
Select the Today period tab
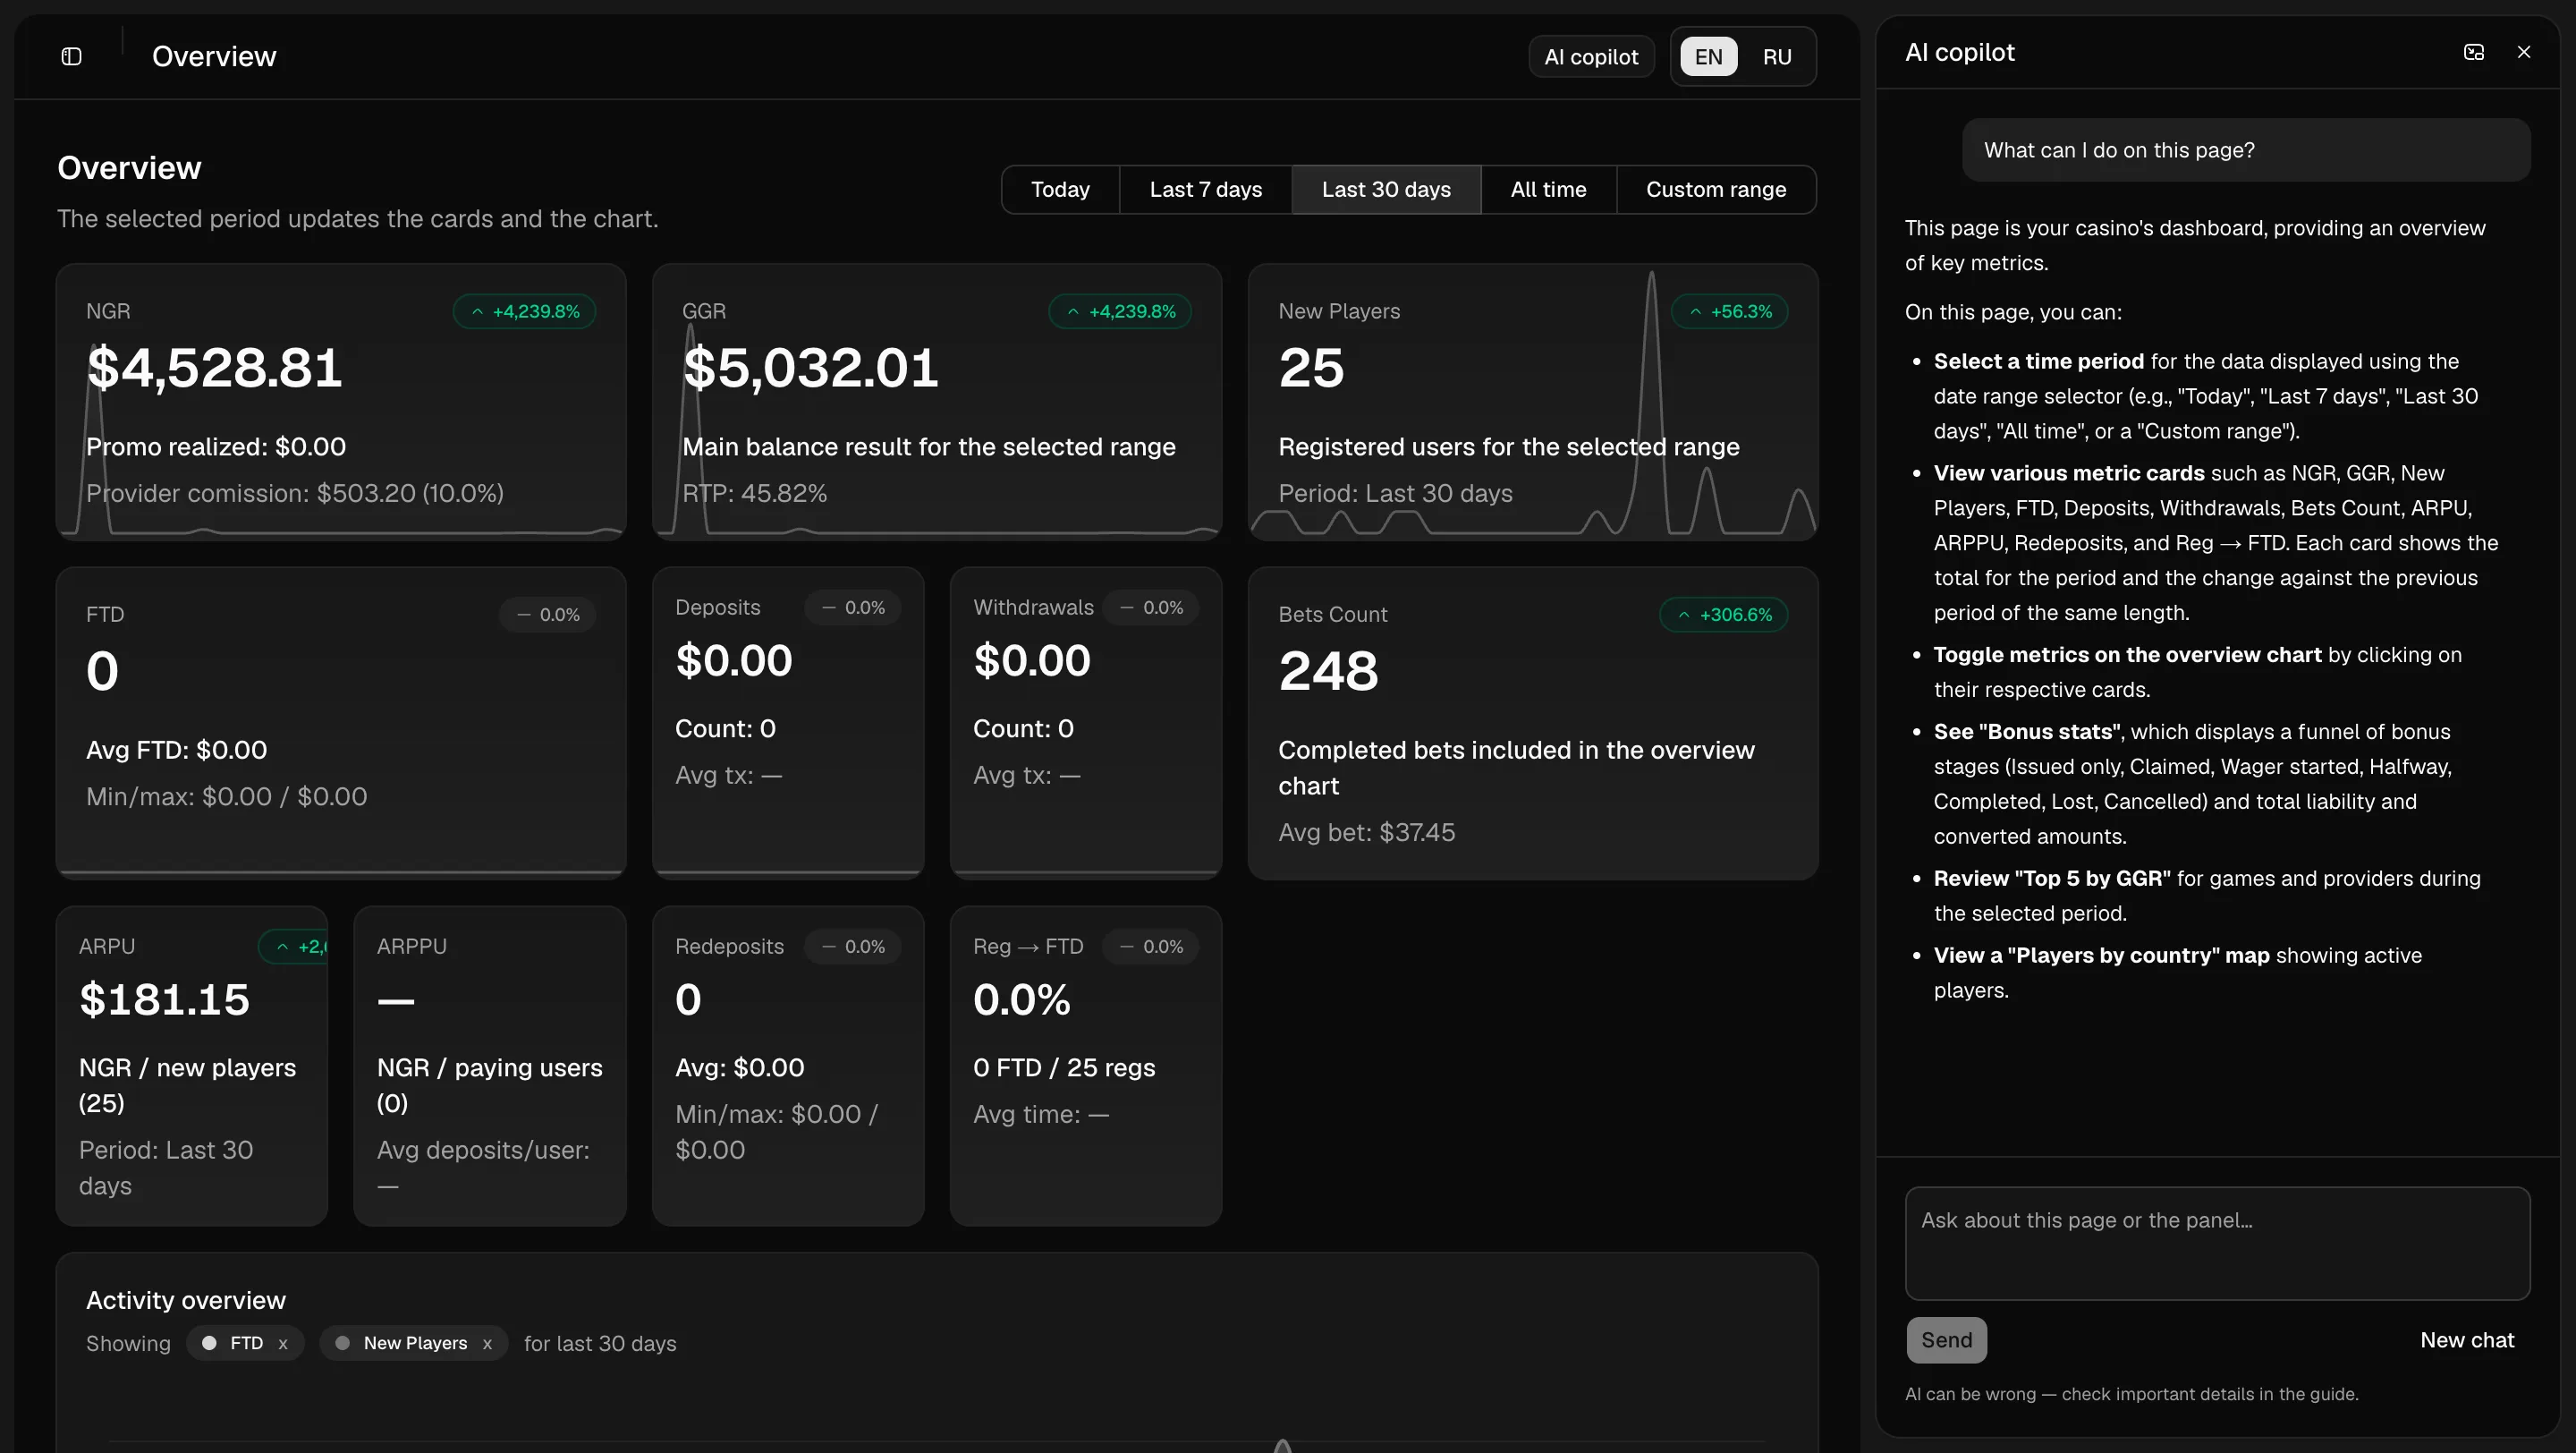(x=1060, y=189)
